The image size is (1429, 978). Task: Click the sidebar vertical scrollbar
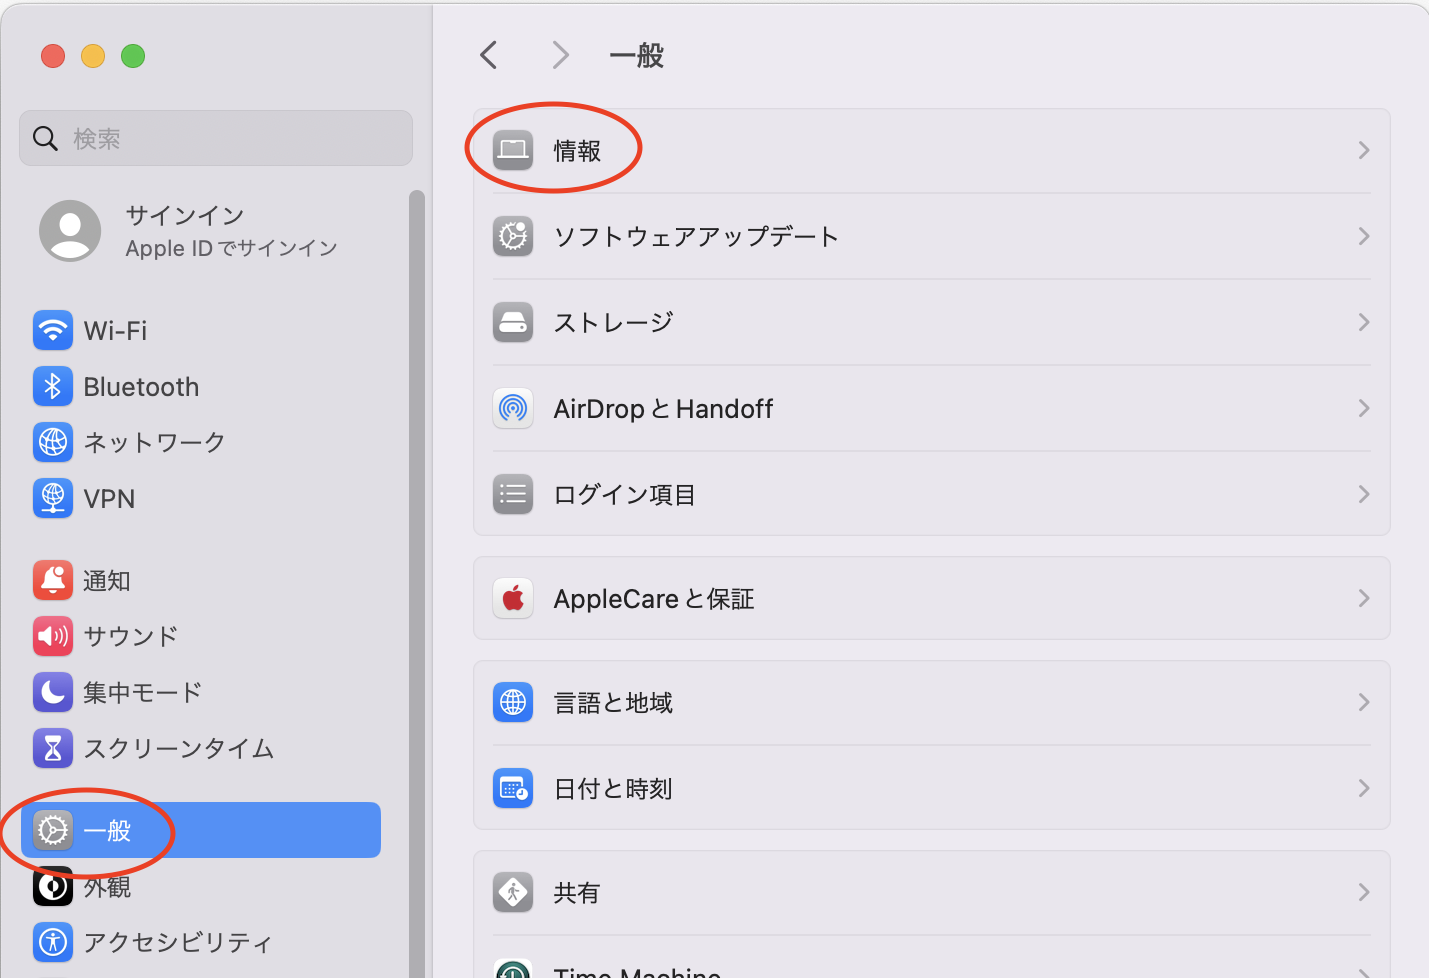(417, 584)
